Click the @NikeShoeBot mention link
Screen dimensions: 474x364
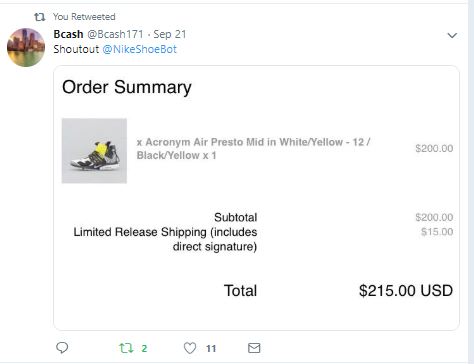(139, 49)
